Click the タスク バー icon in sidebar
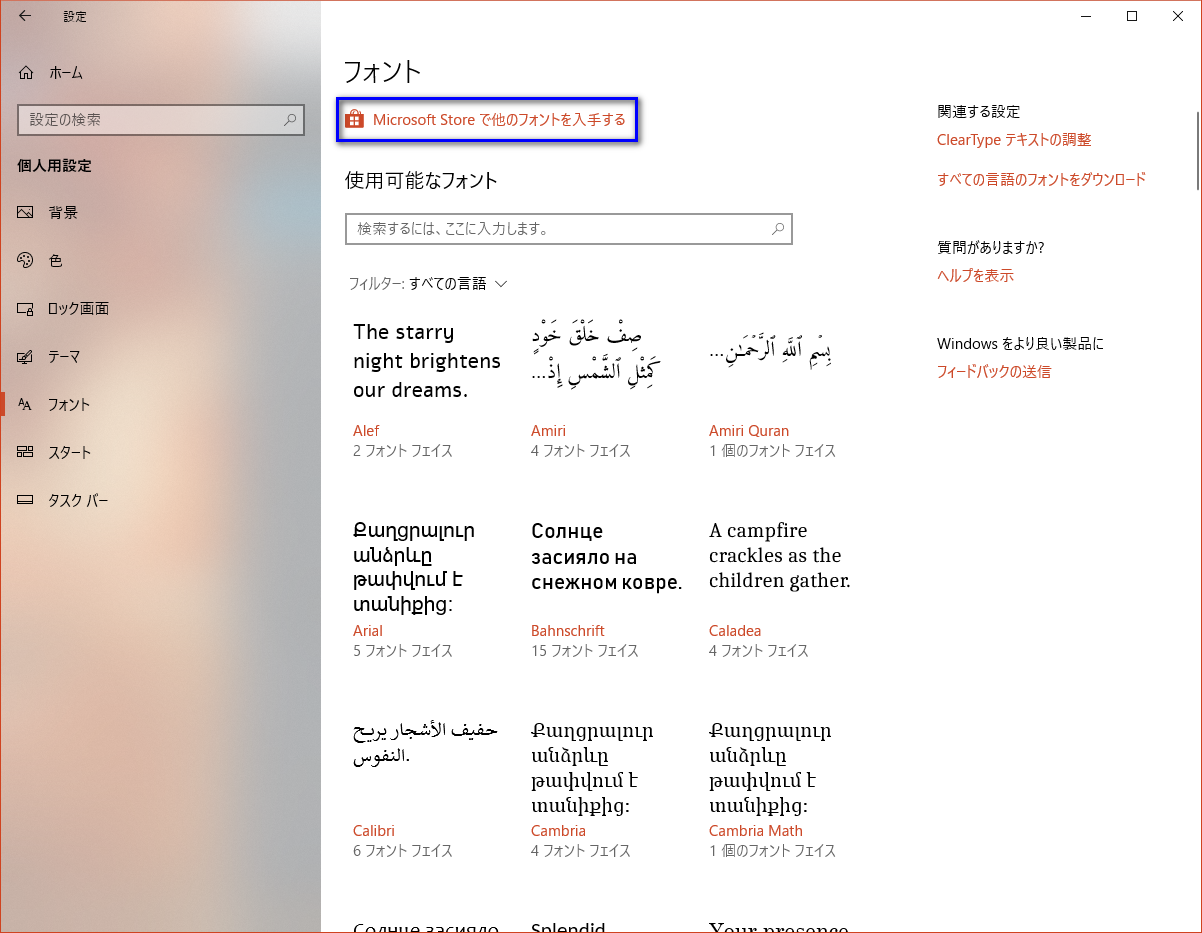The image size is (1202, 933). (26, 501)
